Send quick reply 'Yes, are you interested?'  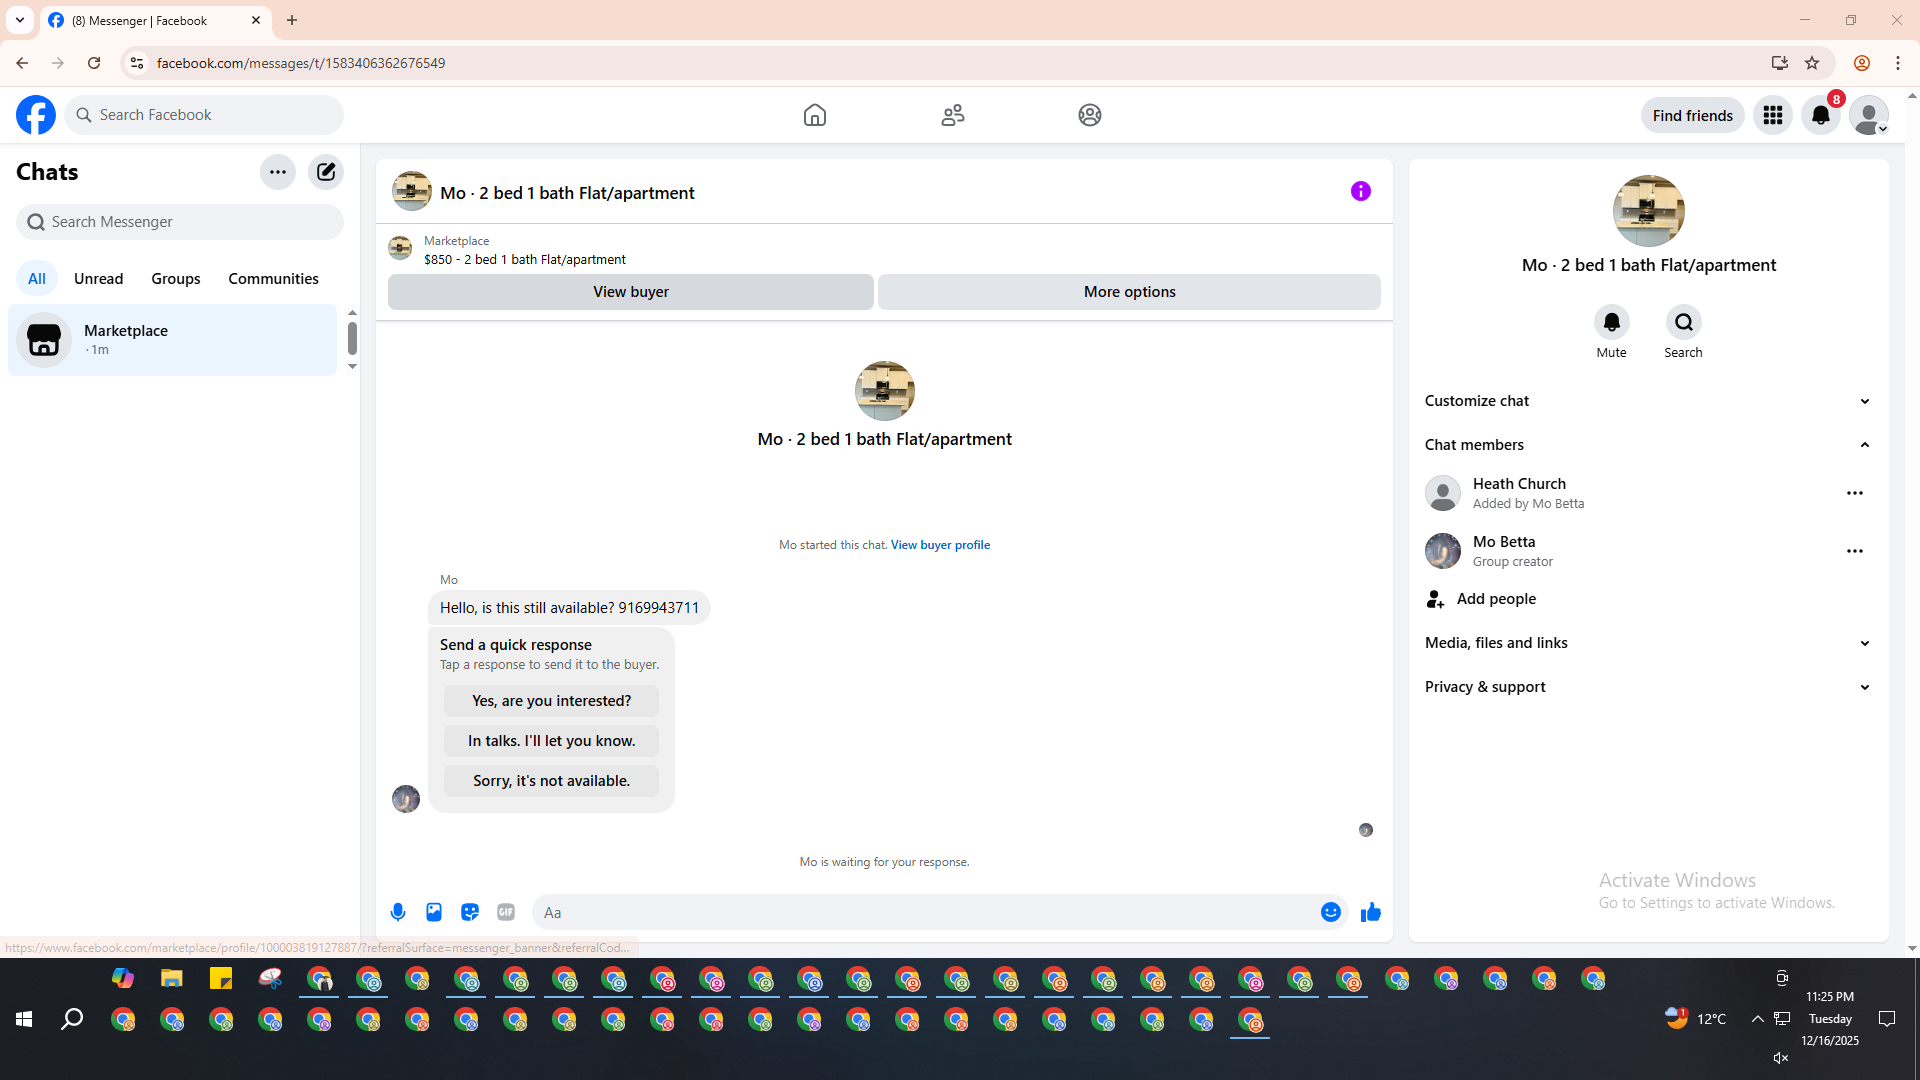551,701
